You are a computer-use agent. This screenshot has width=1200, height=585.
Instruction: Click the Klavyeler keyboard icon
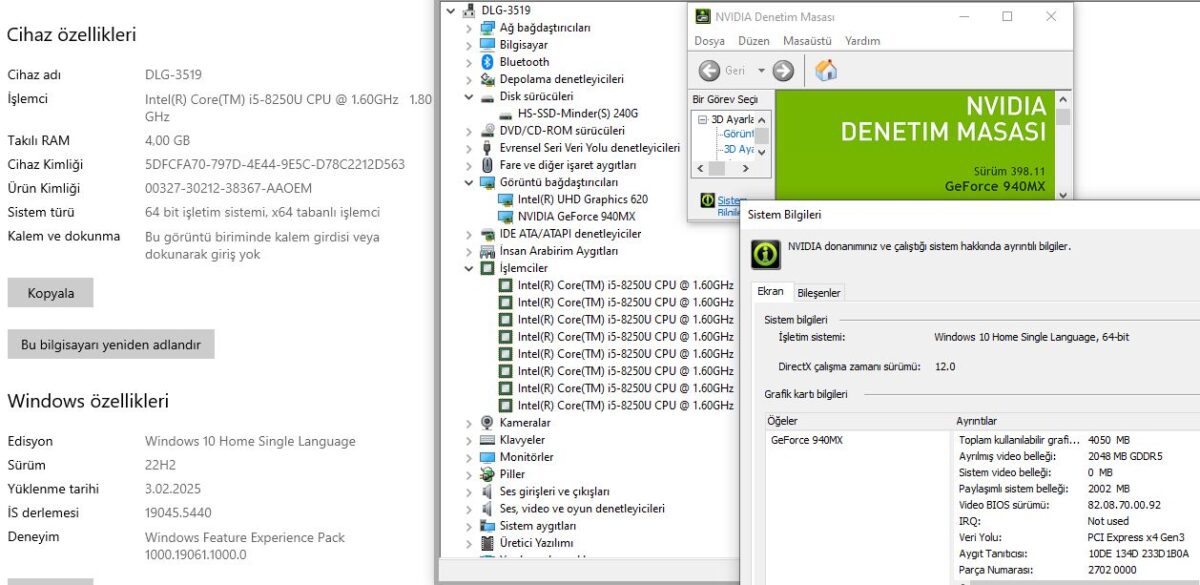click(487, 440)
